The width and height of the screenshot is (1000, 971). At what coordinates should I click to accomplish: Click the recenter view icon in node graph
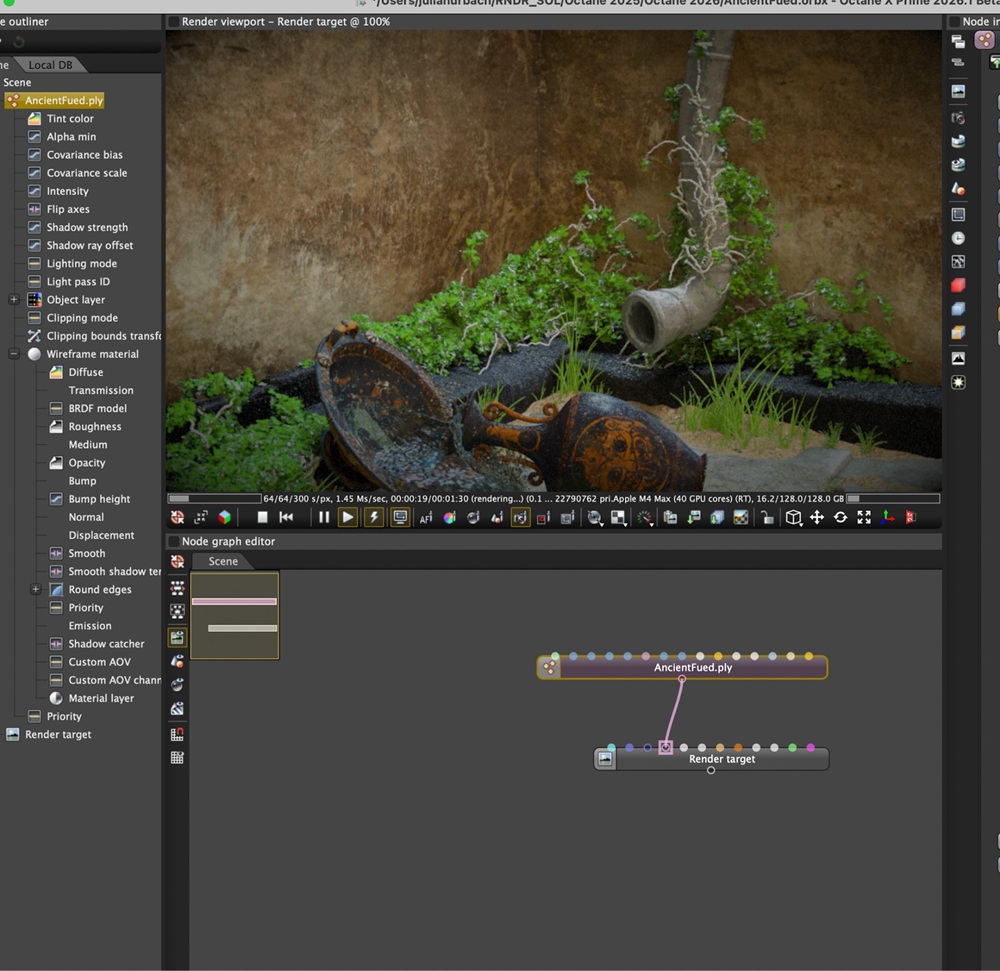[x=177, y=562]
